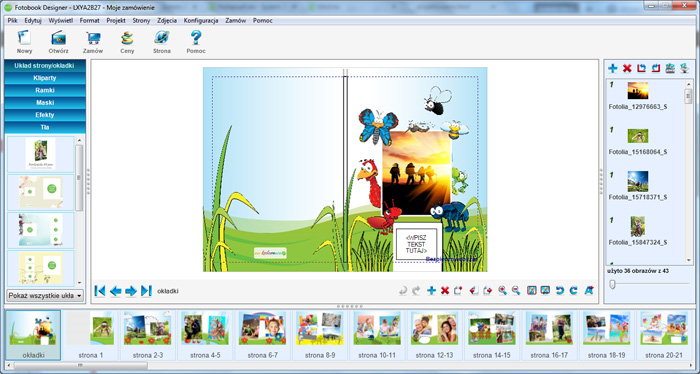Click the sunset hikers photo on the cover

(417, 174)
